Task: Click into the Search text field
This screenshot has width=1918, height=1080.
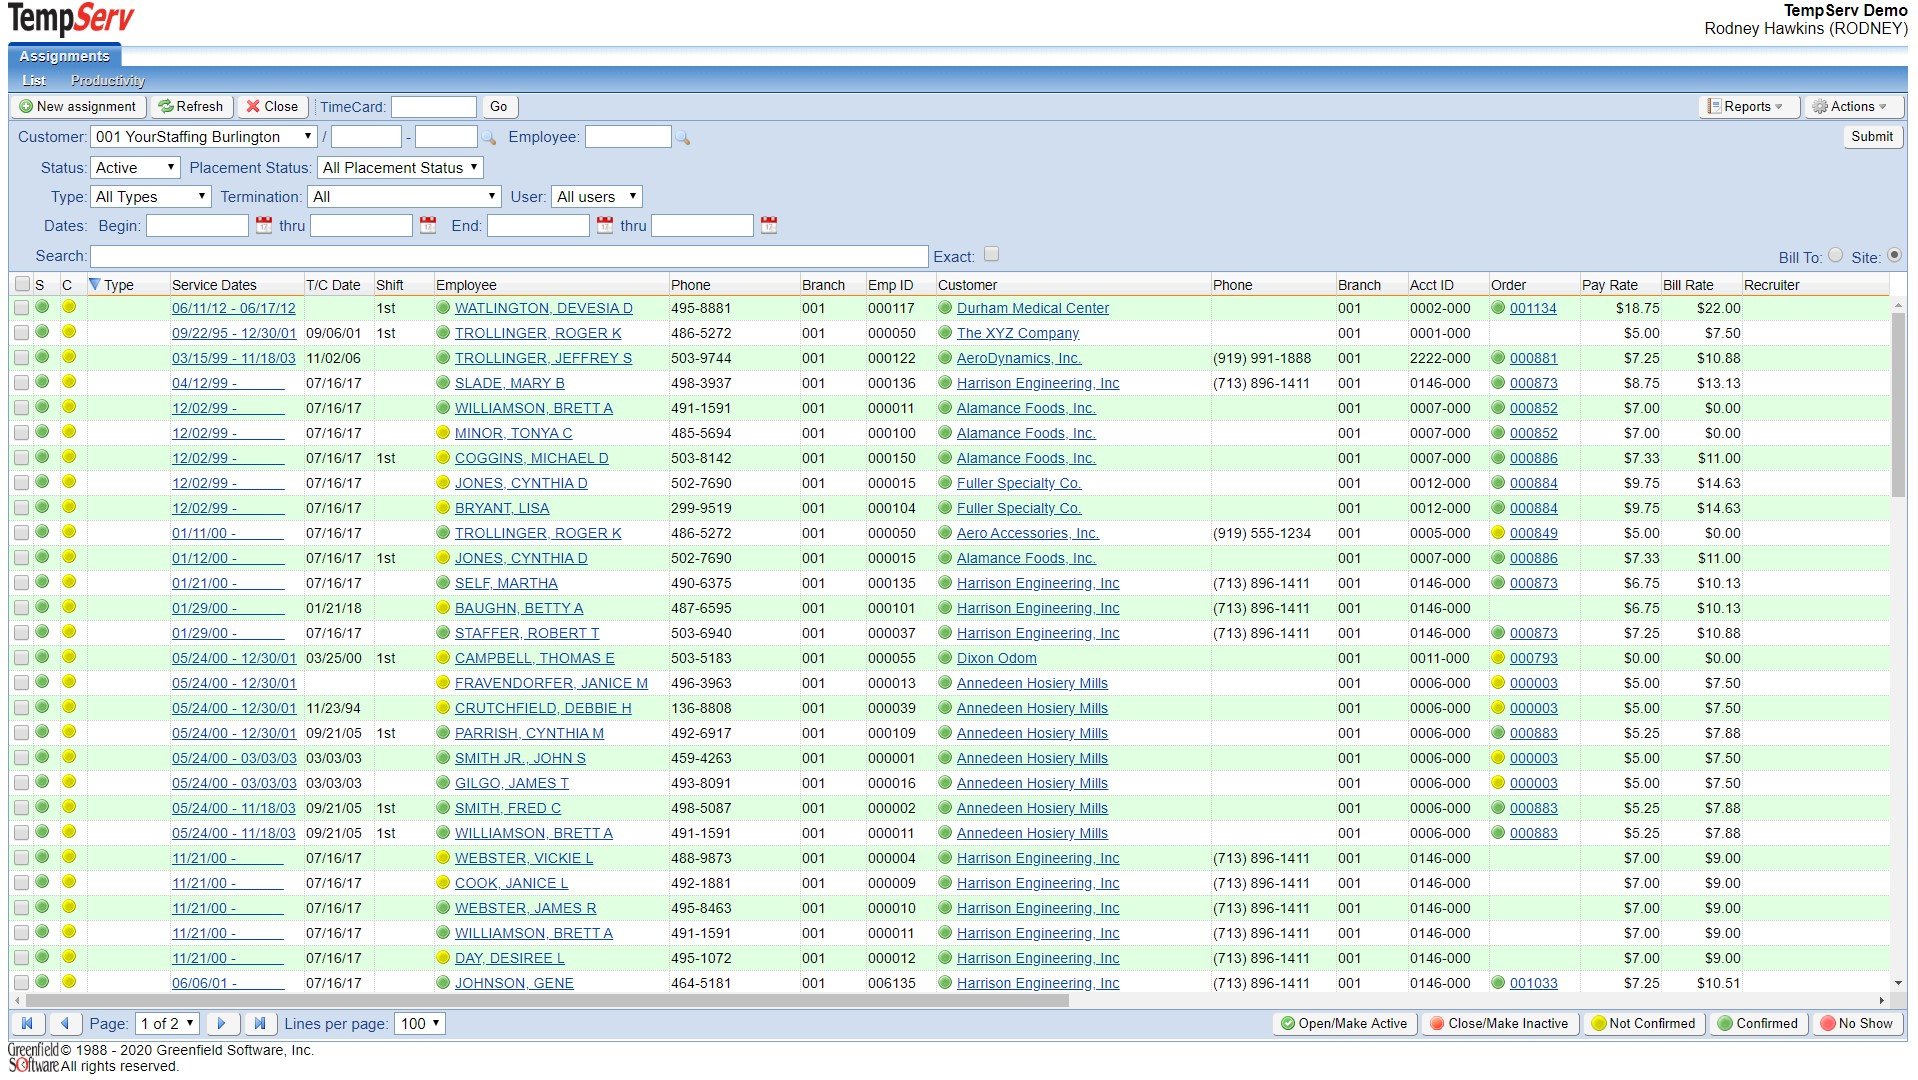Action: tap(509, 257)
